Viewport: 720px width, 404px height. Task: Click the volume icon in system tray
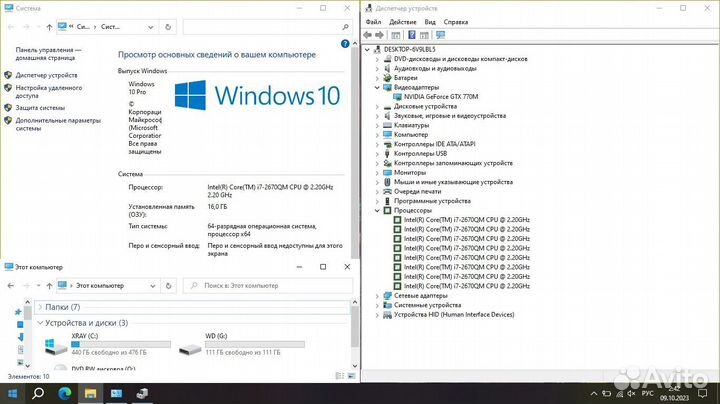point(632,394)
